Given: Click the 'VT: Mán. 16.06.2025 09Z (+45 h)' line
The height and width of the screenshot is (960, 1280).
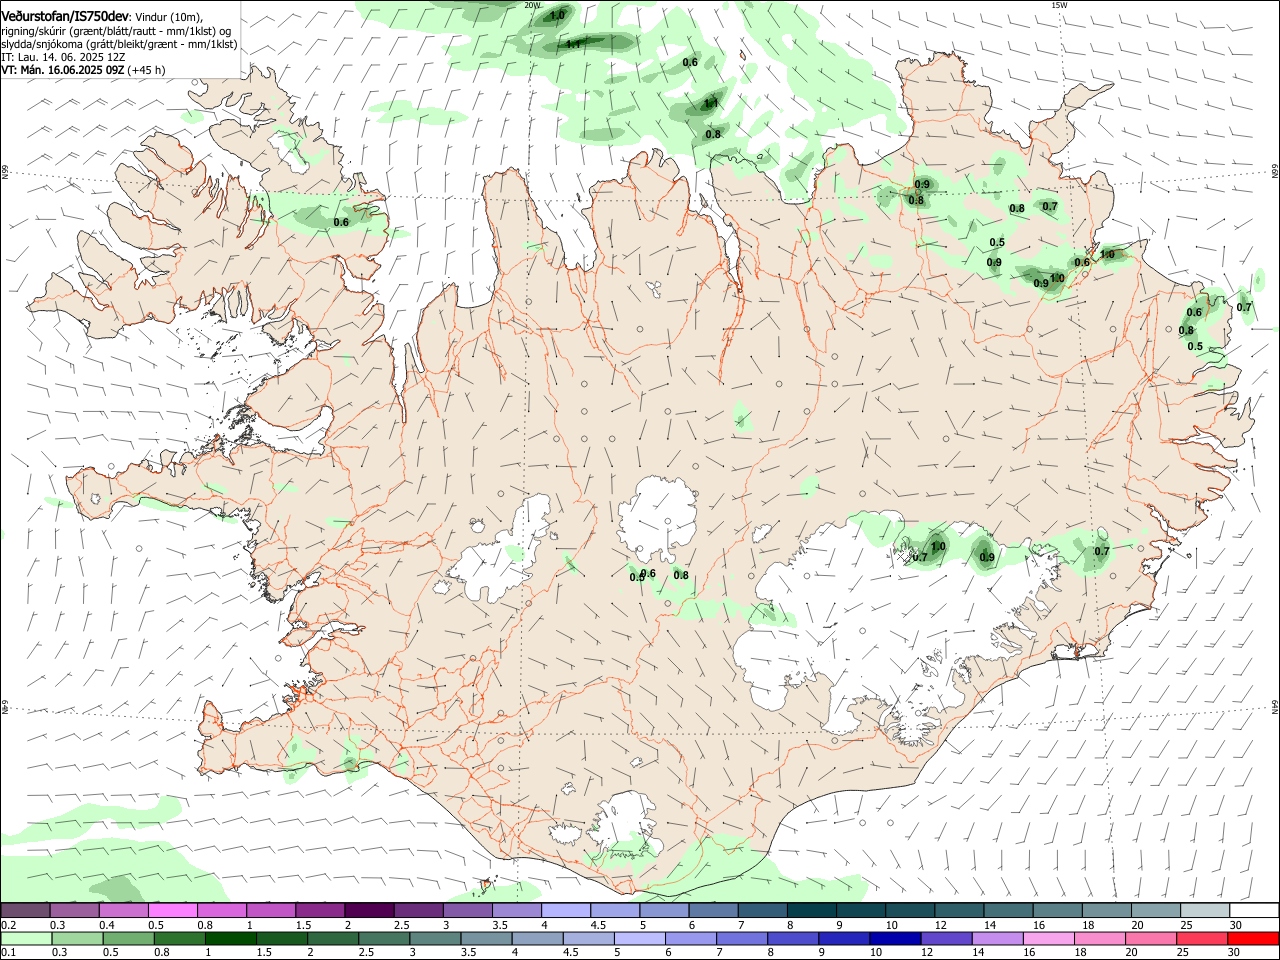Looking at the screenshot, I should 83,70.
